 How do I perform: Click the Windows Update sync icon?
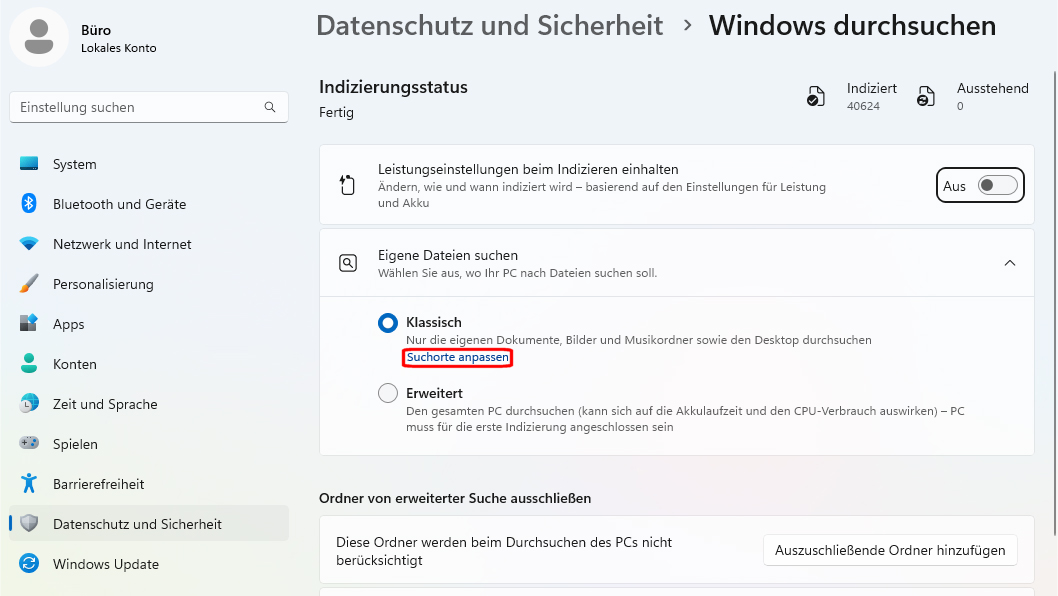pyautogui.click(x=29, y=563)
